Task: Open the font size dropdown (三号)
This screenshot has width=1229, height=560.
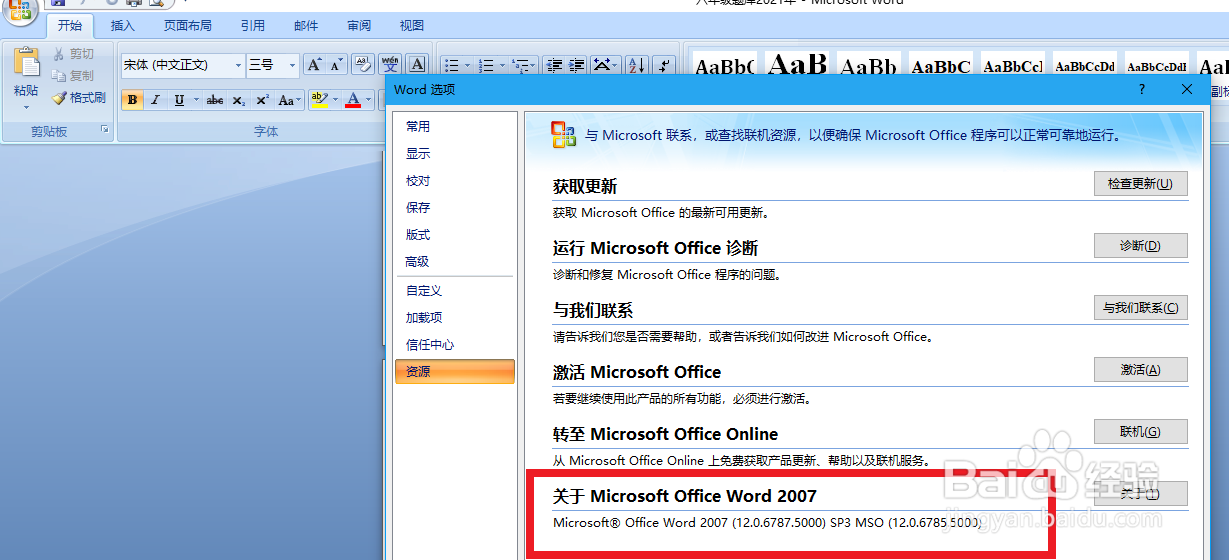Action: tap(293, 65)
